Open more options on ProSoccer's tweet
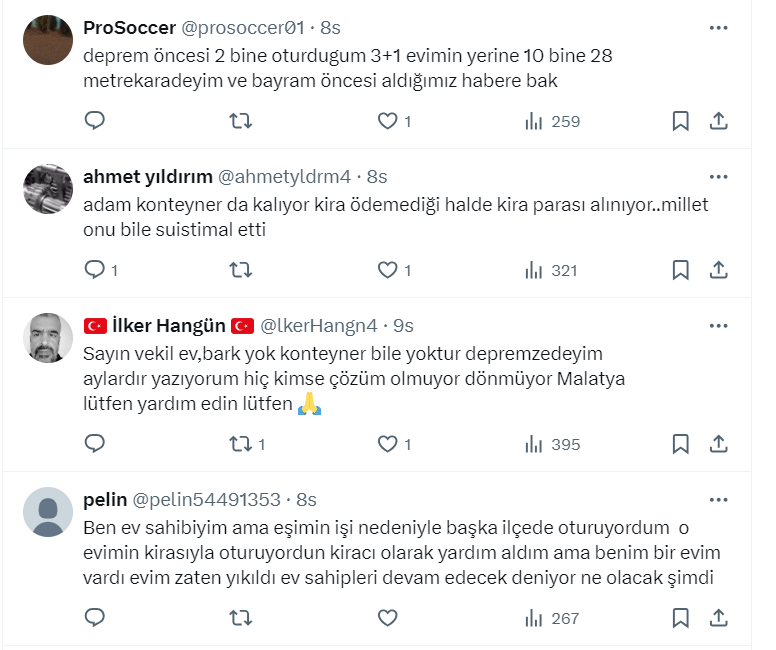The width and height of the screenshot is (776, 650). (x=718, y=28)
